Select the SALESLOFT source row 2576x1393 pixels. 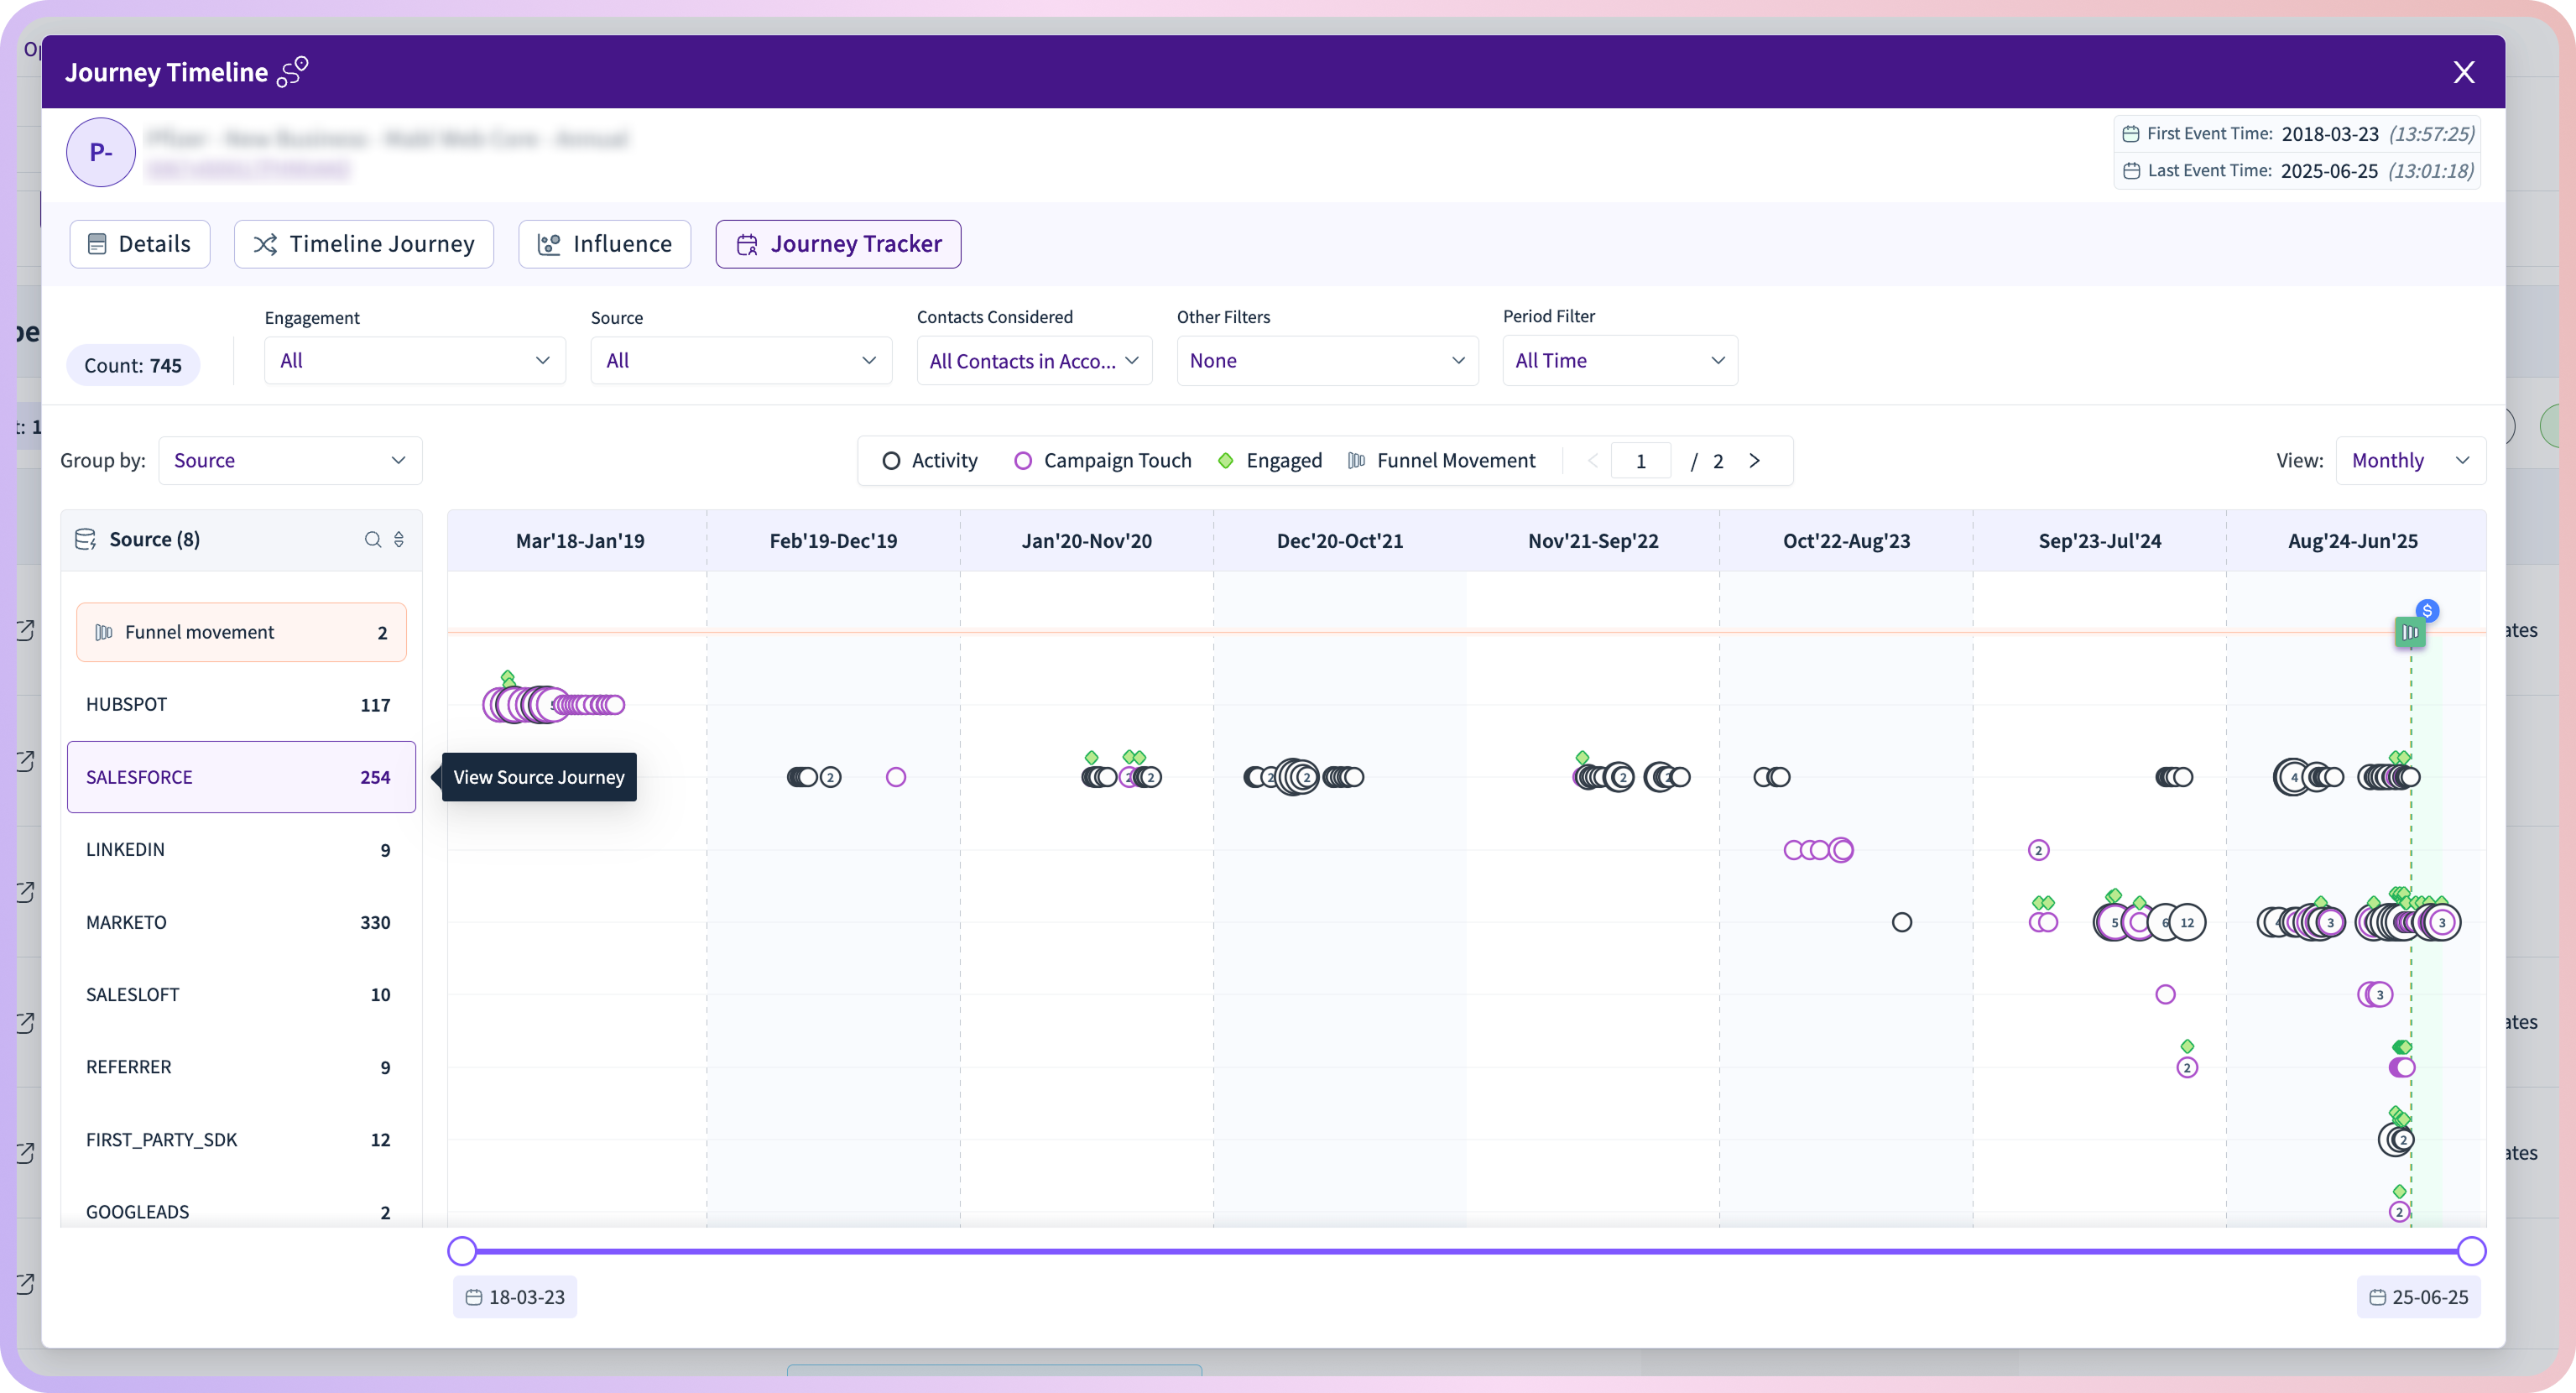(x=241, y=994)
